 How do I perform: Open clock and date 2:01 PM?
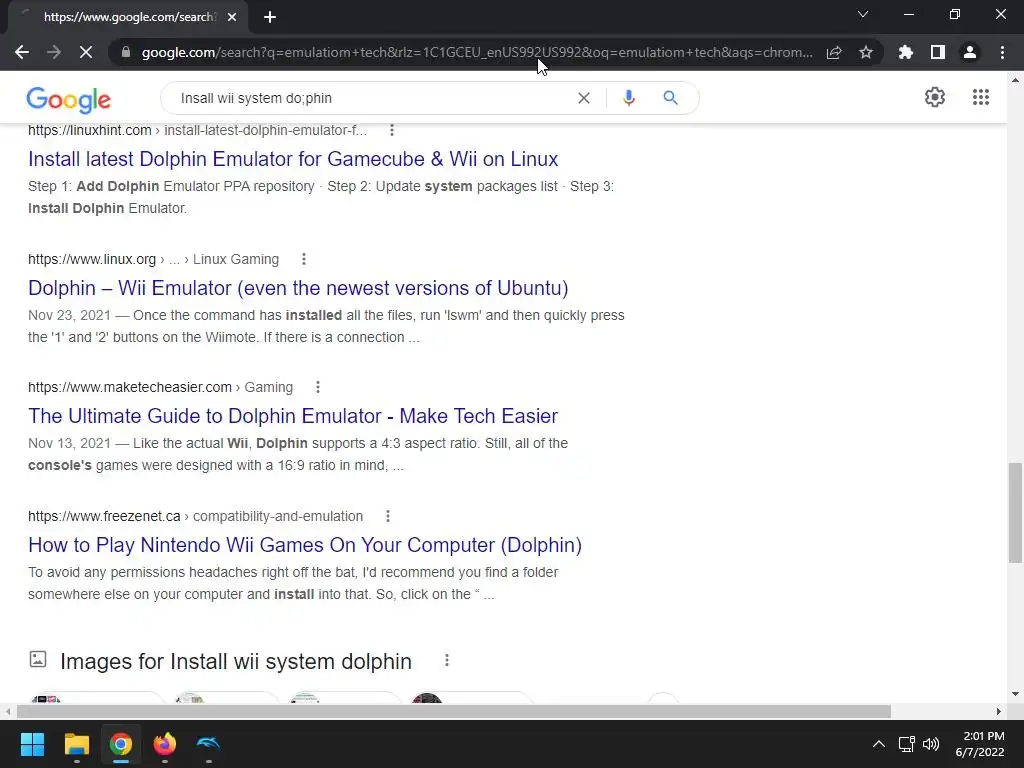click(x=980, y=744)
